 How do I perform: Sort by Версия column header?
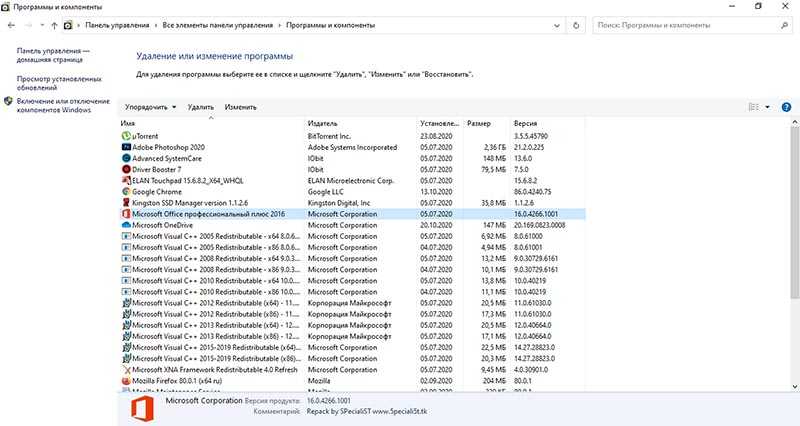(547, 123)
